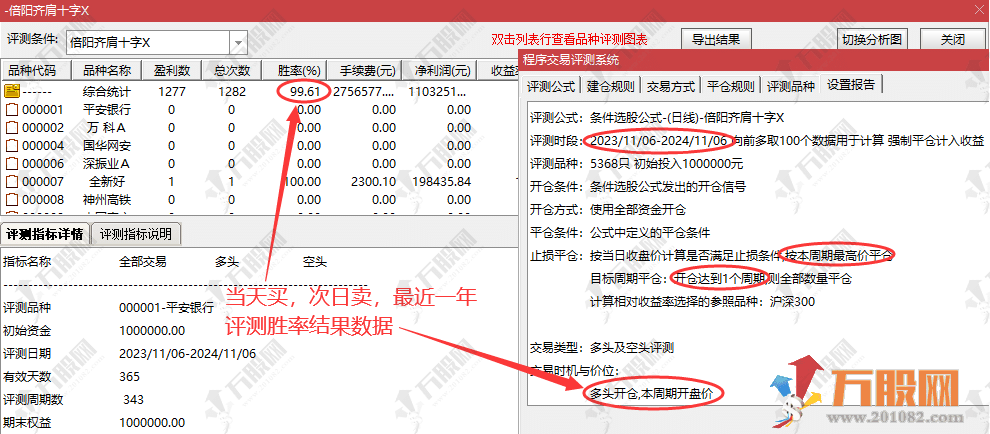The width and height of the screenshot is (990, 434).
Task: Click the 评测条件 combo box showing 倍阳齐肩十字X
Action: (x=157, y=43)
